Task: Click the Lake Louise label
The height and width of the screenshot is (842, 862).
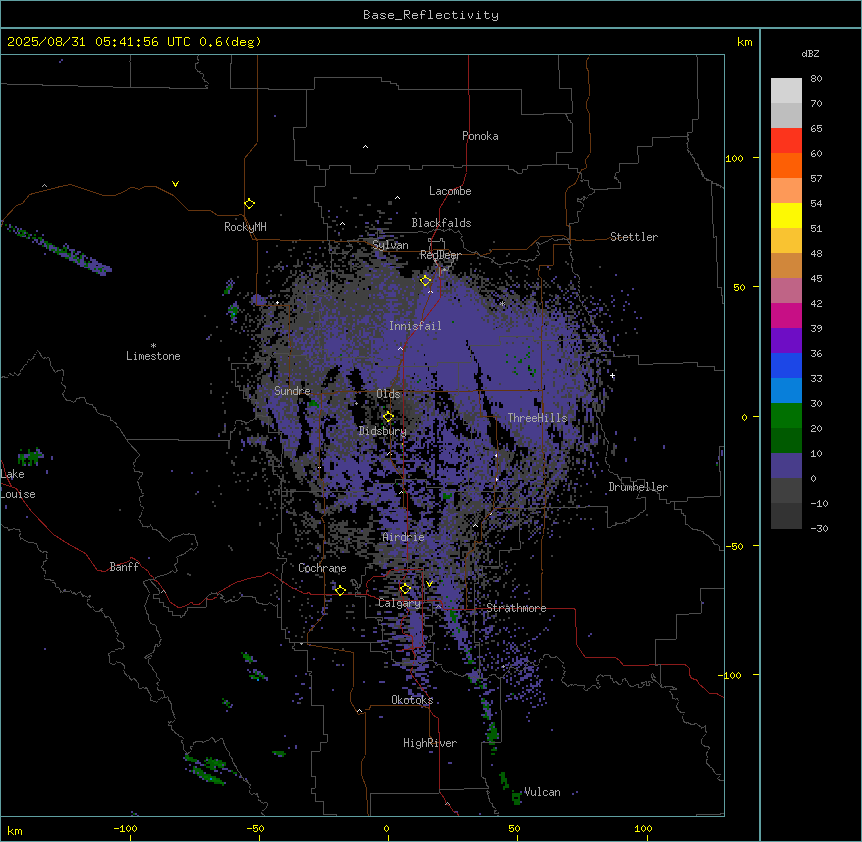Action: pos(18,484)
